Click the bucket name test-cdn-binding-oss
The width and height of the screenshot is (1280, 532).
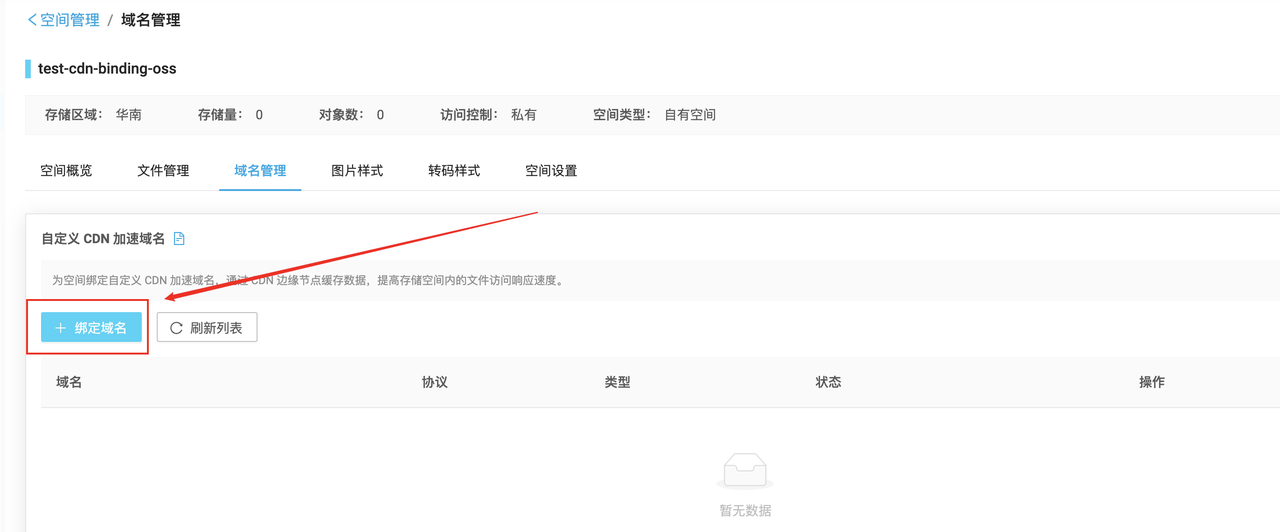pyautogui.click(x=107, y=69)
